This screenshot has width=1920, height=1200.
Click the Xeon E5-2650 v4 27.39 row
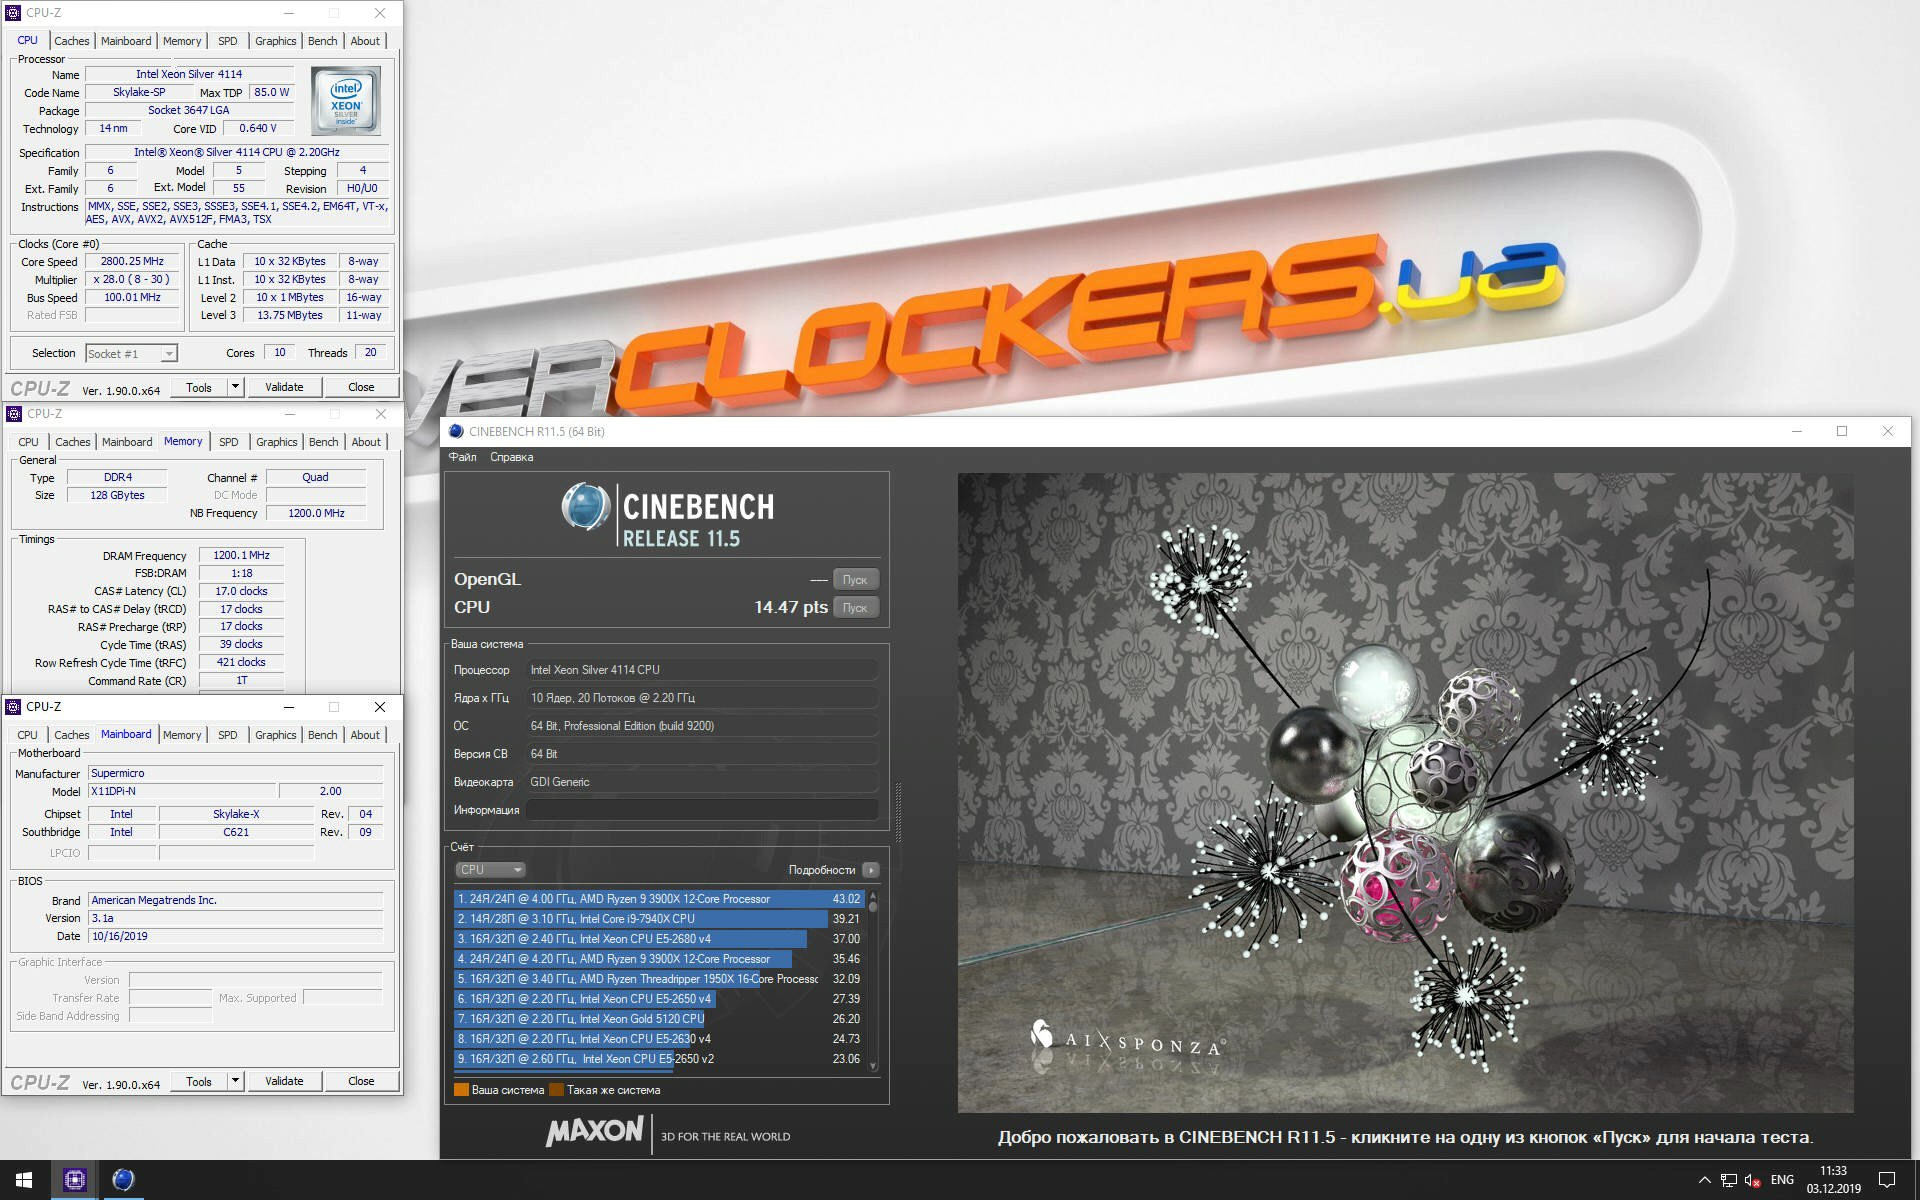[x=658, y=999]
